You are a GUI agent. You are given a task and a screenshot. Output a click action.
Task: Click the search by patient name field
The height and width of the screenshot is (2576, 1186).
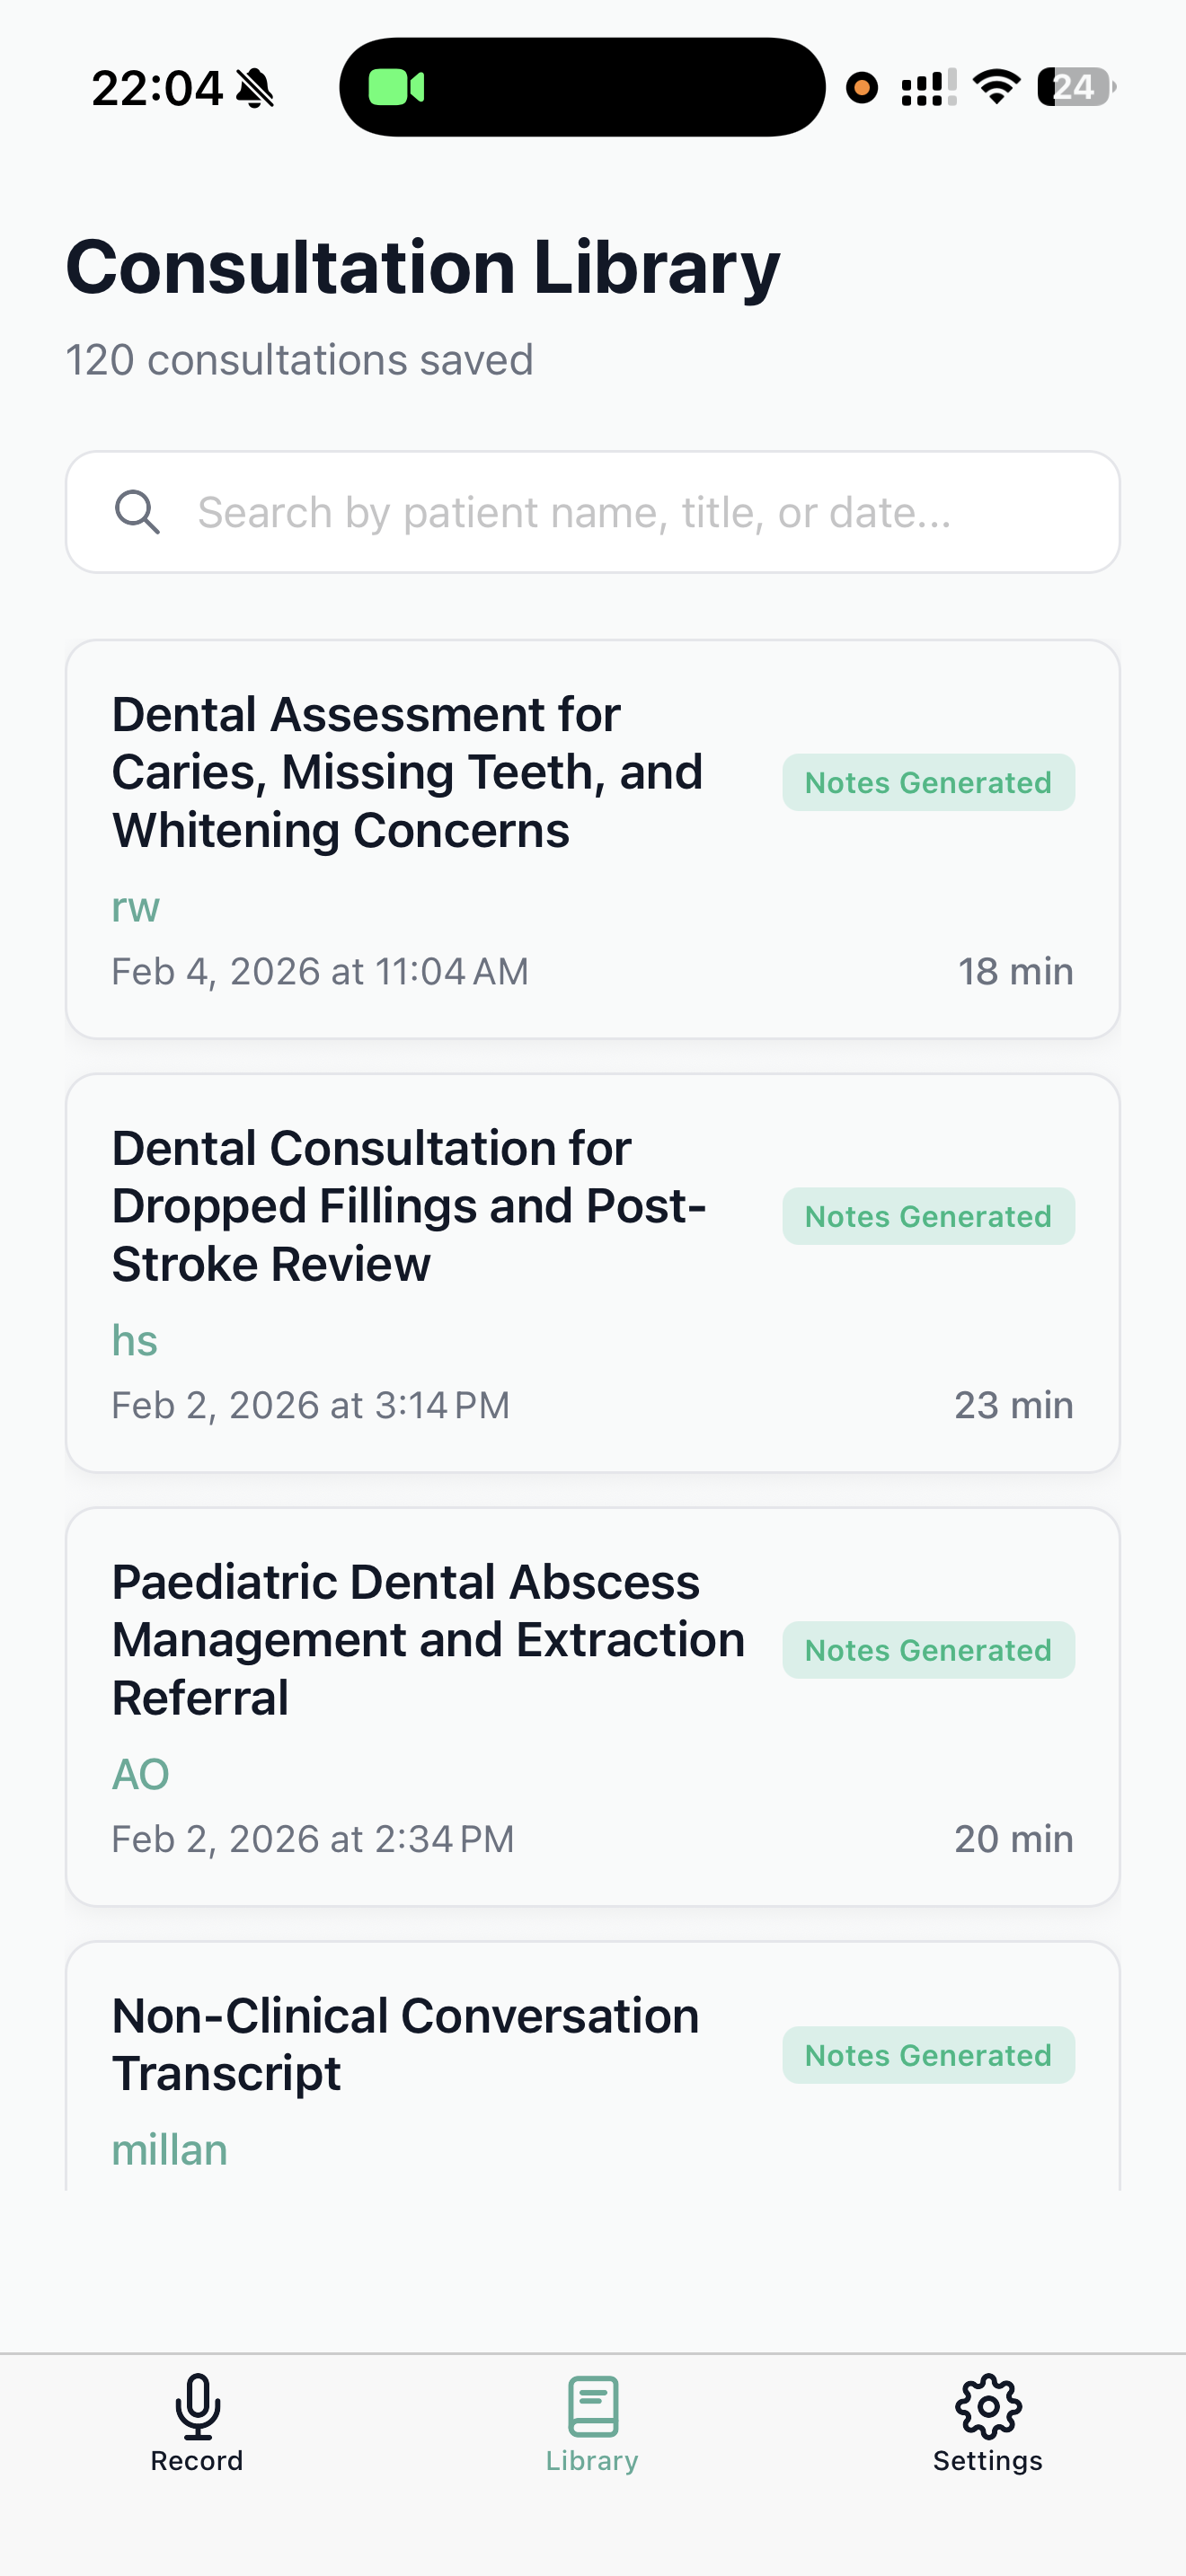[640, 512]
